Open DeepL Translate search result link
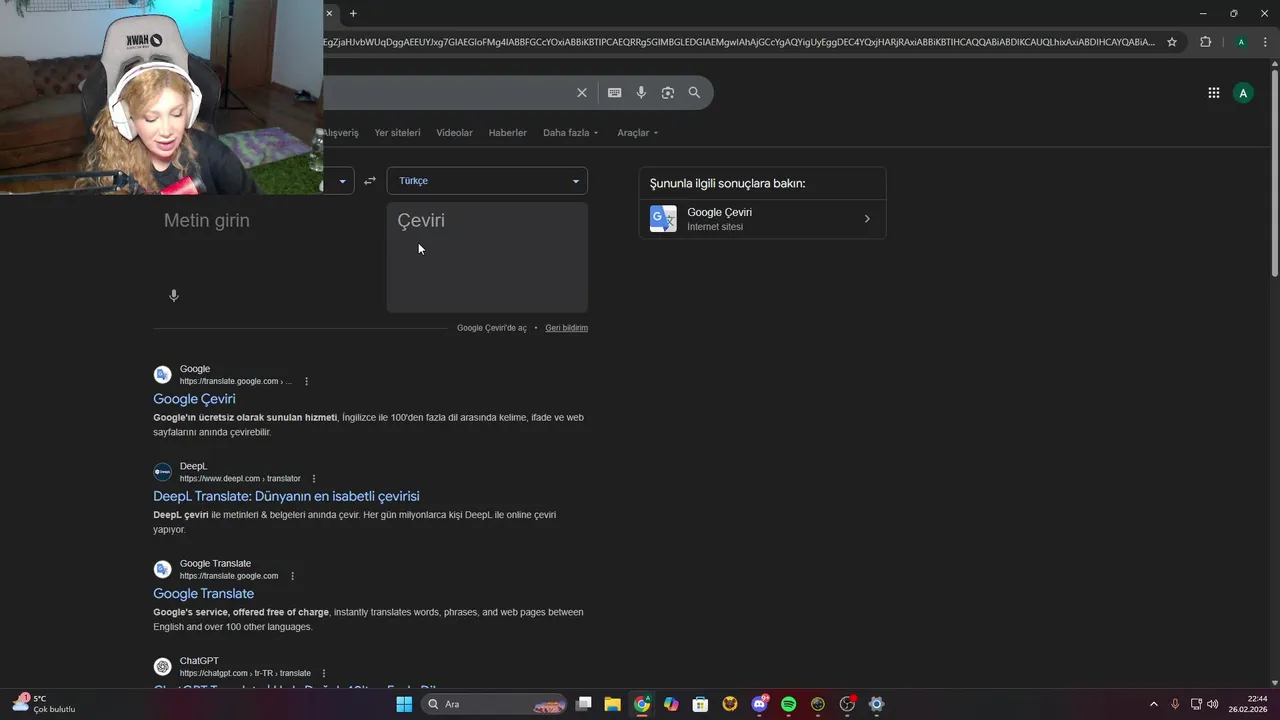The width and height of the screenshot is (1280, 720). tap(286, 496)
